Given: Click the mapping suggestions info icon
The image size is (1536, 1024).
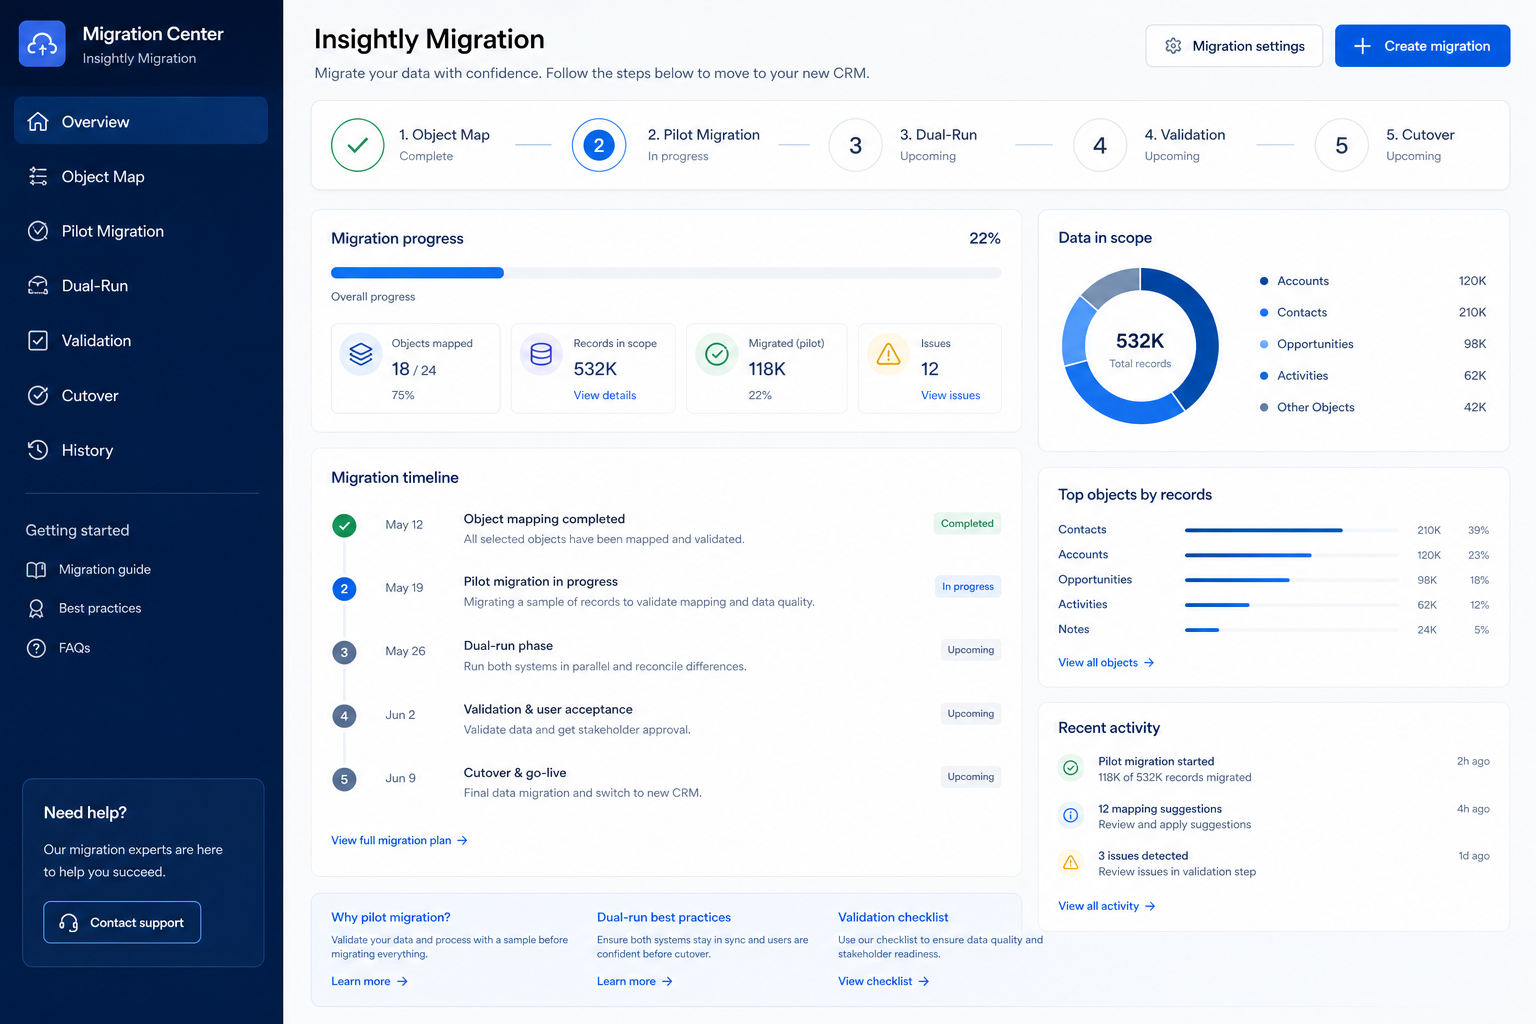Looking at the screenshot, I should [x=1071, y=815].
